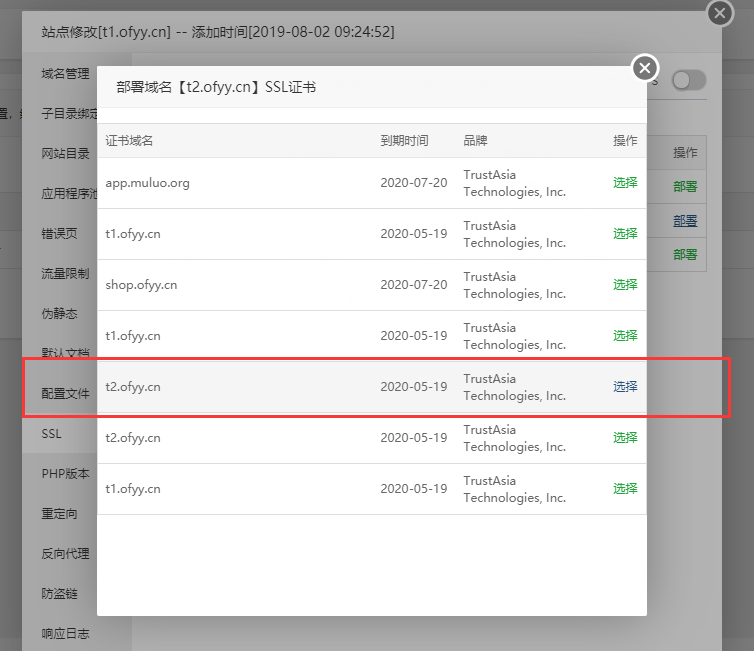Close the outer site modification window

(720, 13)
